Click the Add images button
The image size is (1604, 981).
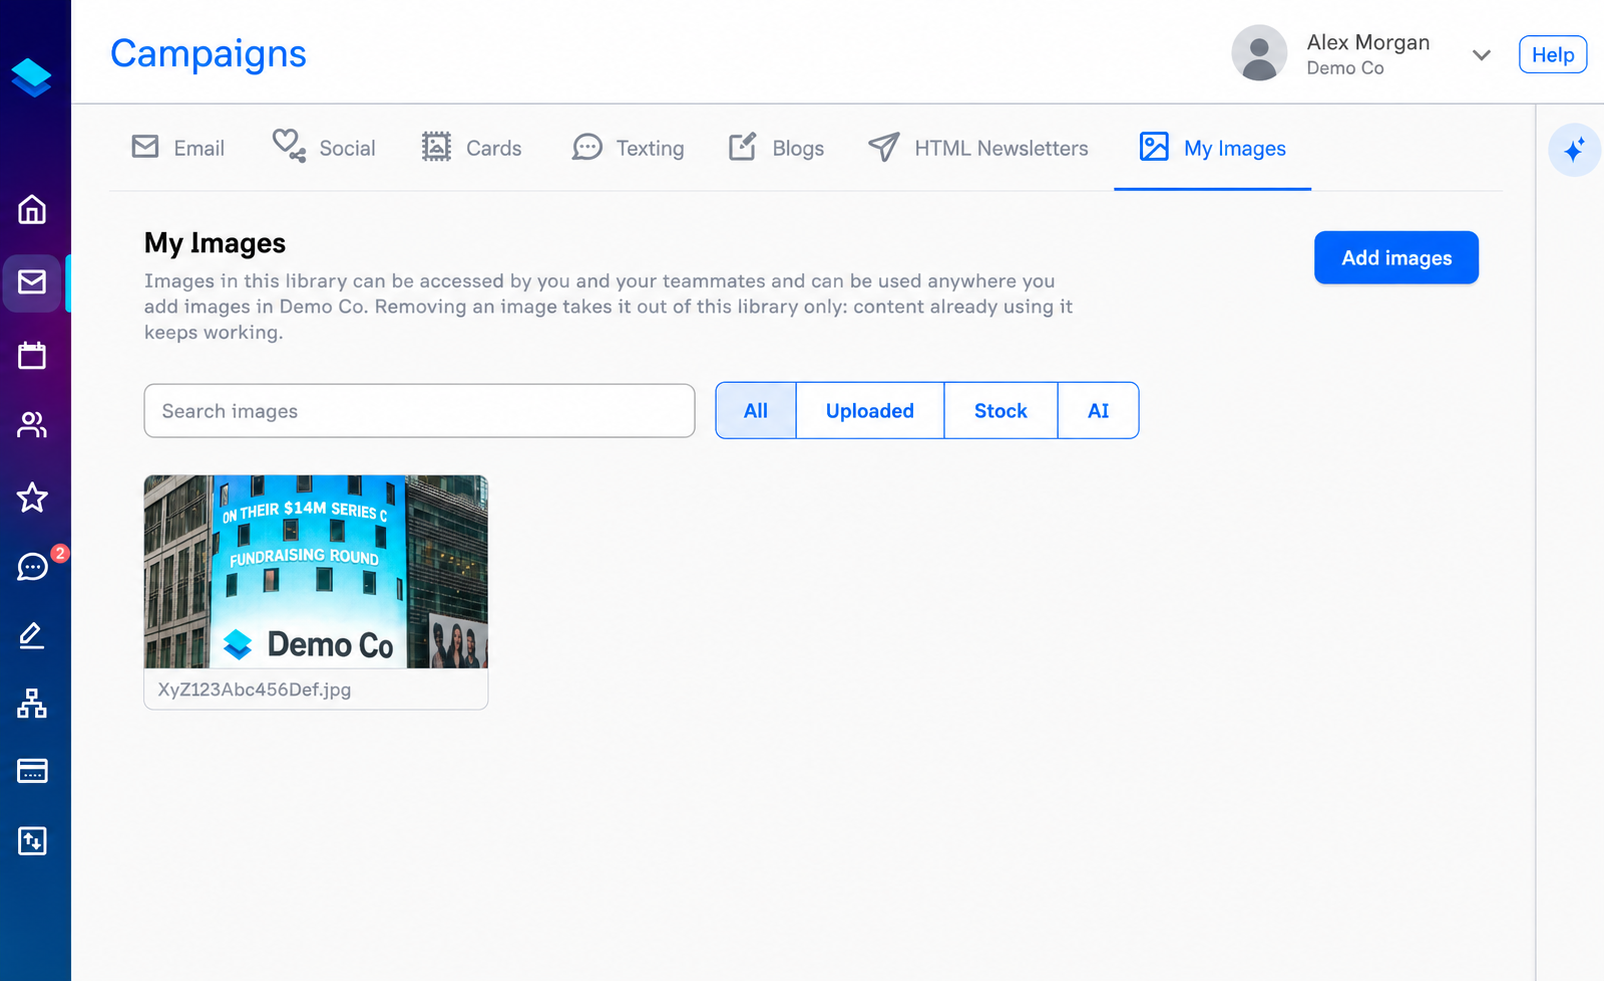click(1396, 258)
